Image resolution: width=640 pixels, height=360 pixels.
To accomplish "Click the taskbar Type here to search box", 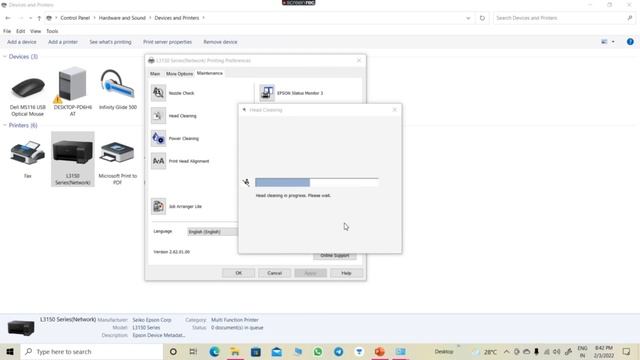I will point(92,351).
